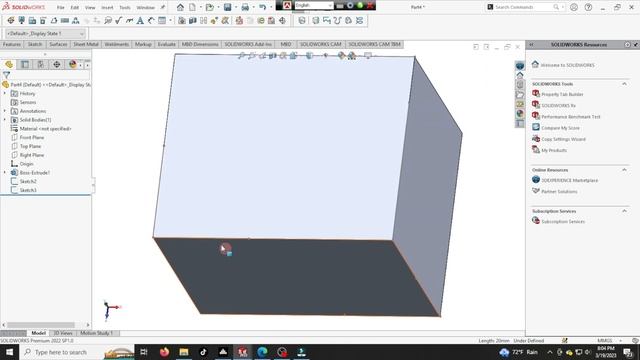Select Sketch3 in the feature tree
The width and height of the screenshot is (640, 360).
[x=28, y=190]
